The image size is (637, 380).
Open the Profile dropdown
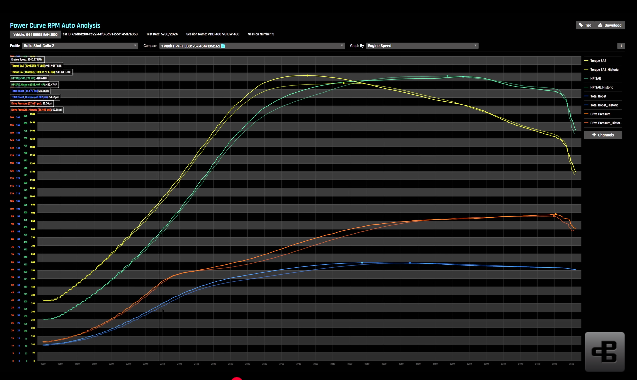80,46
